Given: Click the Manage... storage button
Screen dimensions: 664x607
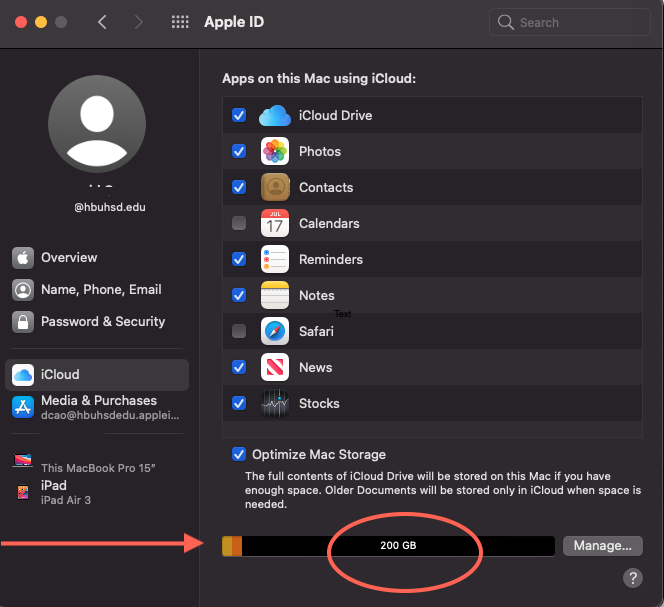Looking at the screenshot, I should tap(603, 546).
